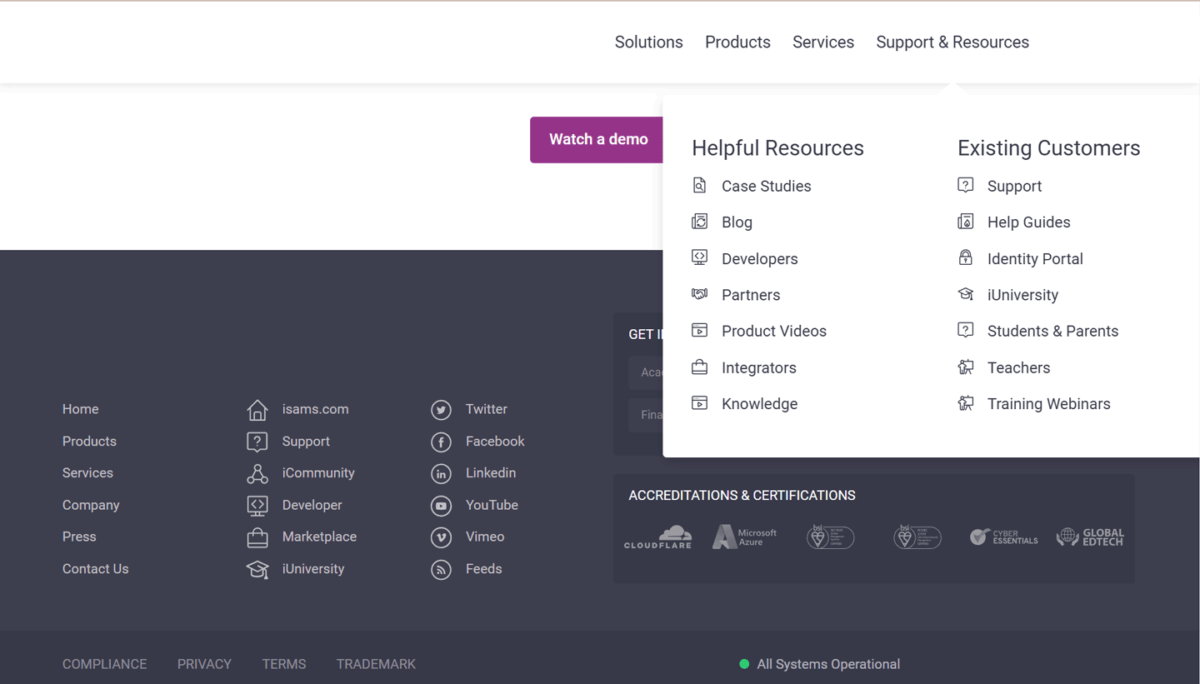
Task: Click the house icon beside isams.com
Action: 256,409
